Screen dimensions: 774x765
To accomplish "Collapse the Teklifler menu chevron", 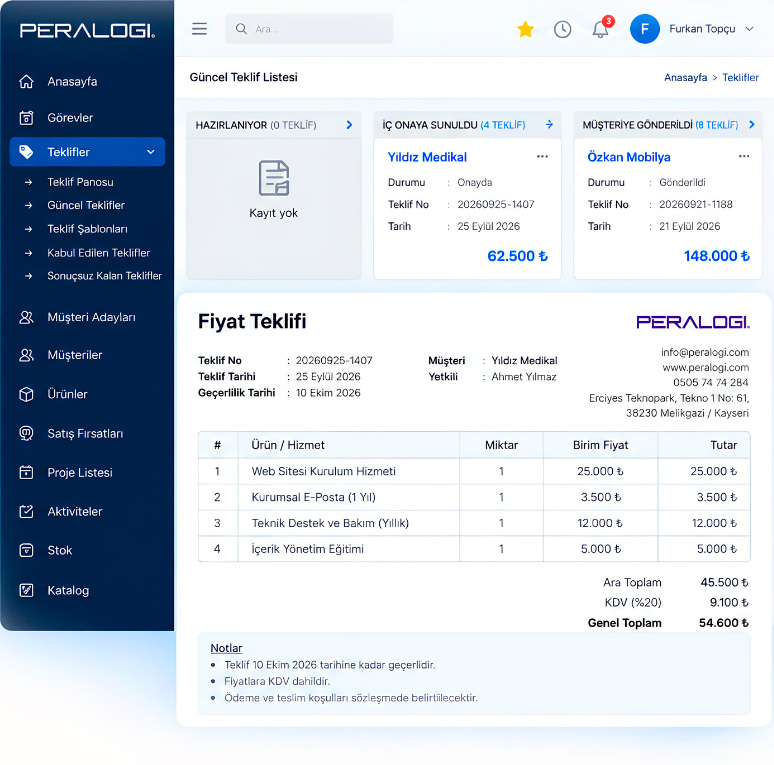I will coord(151,152).
